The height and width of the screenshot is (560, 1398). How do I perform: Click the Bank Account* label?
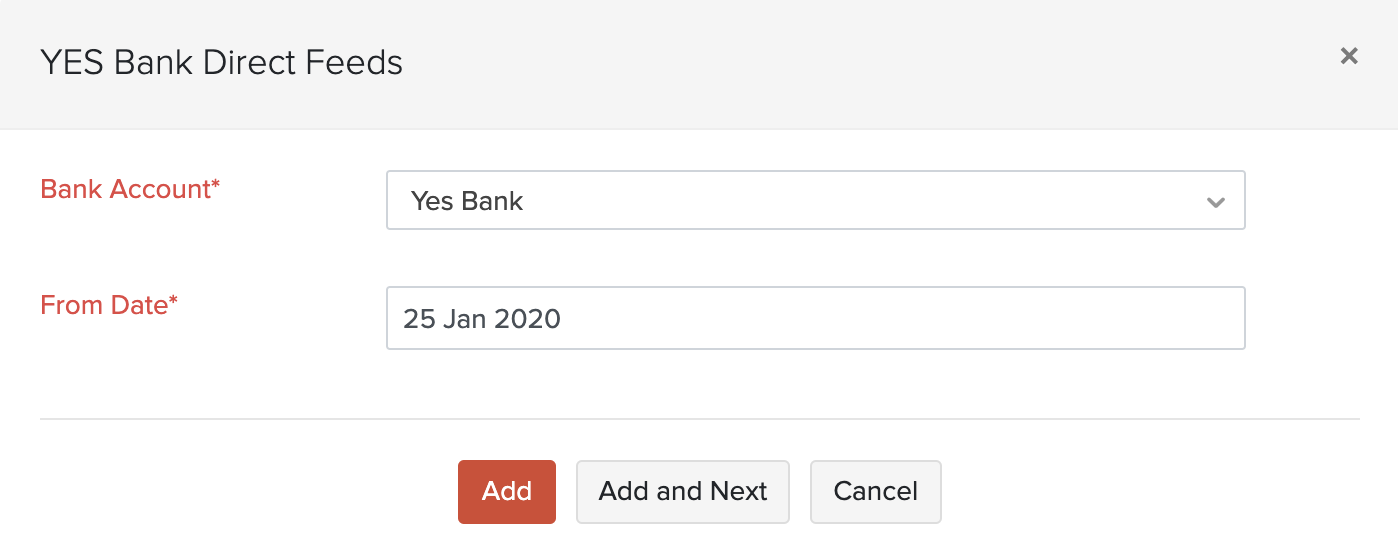[130, 188]
